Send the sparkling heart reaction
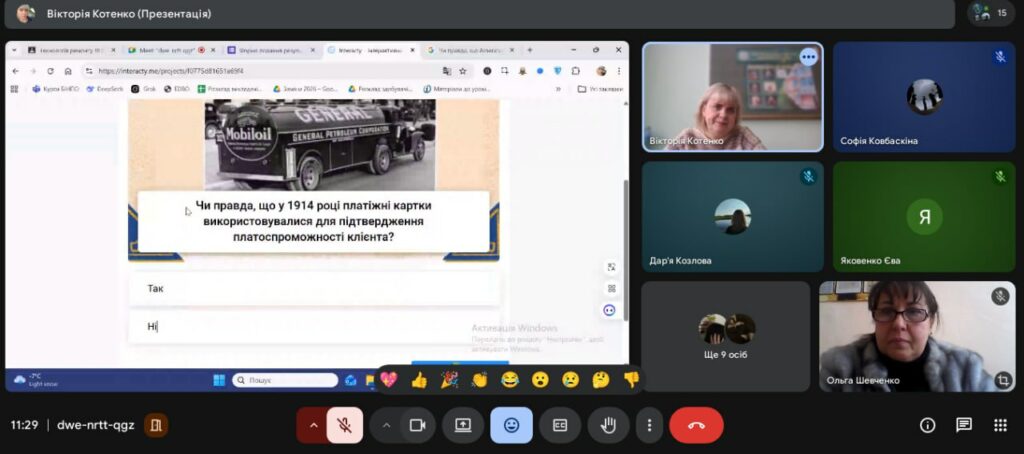Screen dimensions: 1024x454 pyautogui.click(x=389, y=380)
